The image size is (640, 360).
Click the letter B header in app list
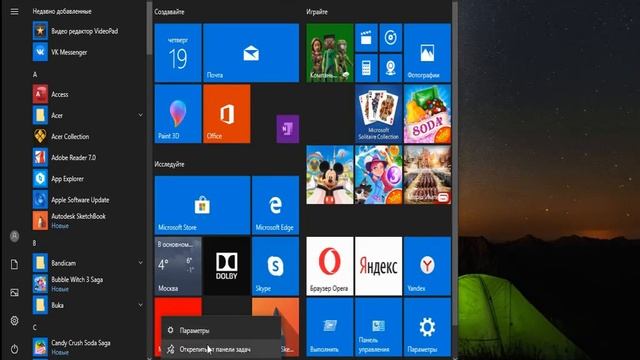[34, 243]
